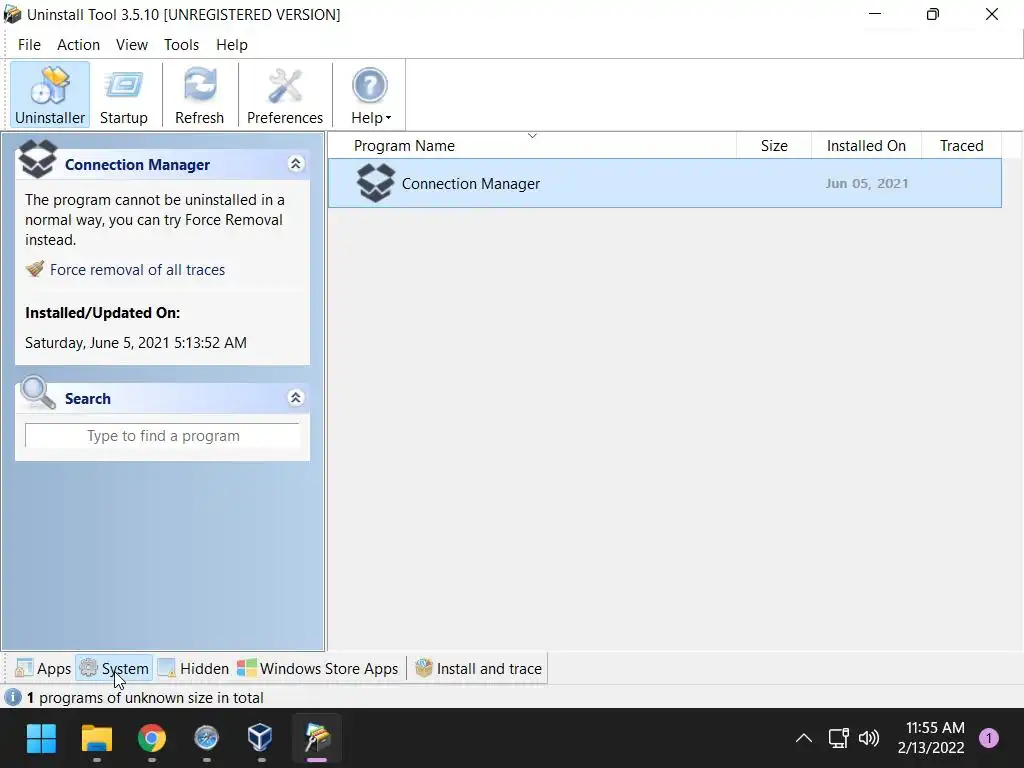
Task: Click the Connection Manager icon in list row
Action: coord(376,183)
